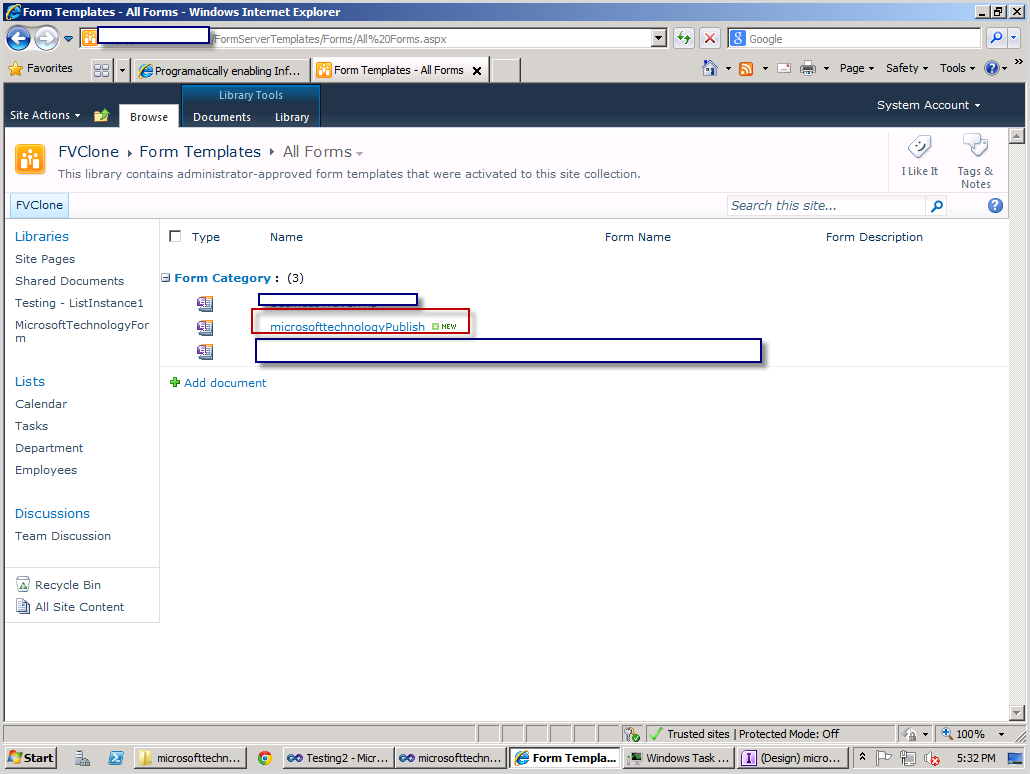Click the InfoPath icon beside microsofttechnologyPublish
This screenshot has width=1030, height=774.
pyautogui.click(x=205, y=327)
